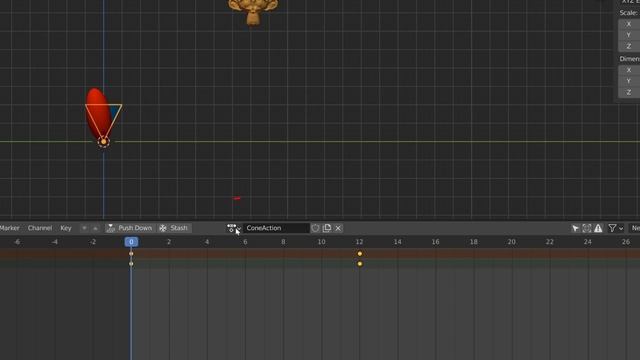
Task: Click the cone's orange origin point
Action: tap(104, 142)
